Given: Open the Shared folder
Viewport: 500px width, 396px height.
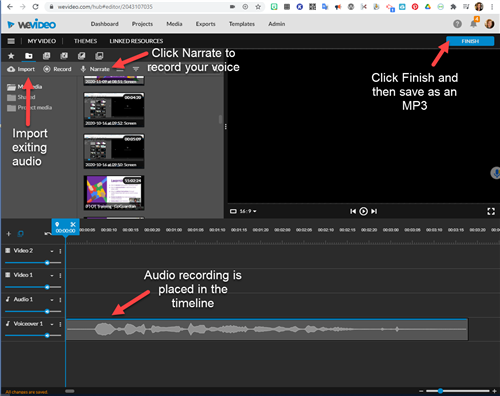Looking at the screenshot, I should pyautogui.click(x=21, y=97).
